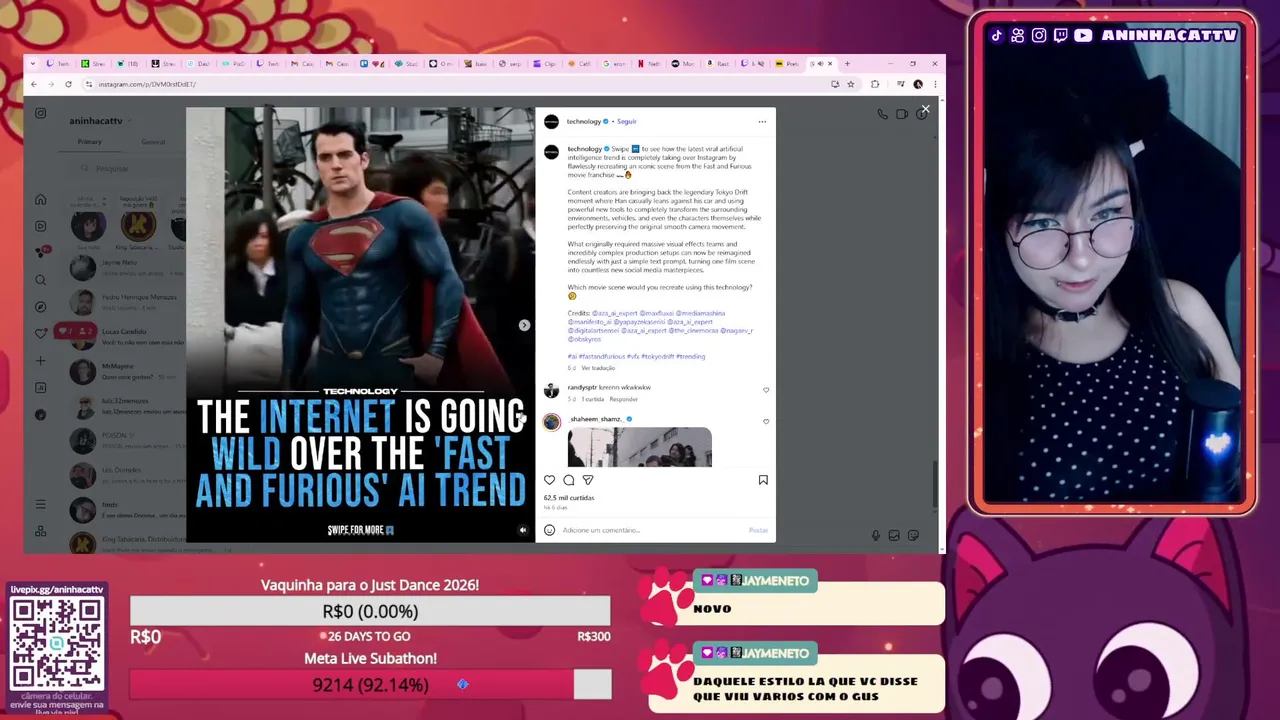Switch to the Primary inbox tab
The image size is (1280, 720).
coord(90,142)
